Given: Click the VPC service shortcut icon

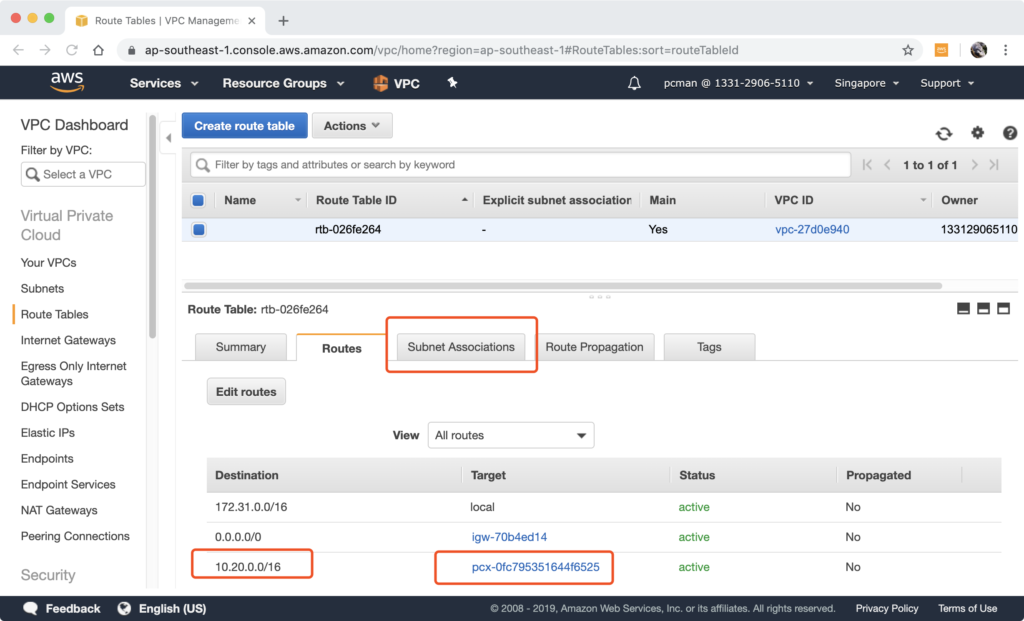Looking at the screenshot, I should point(396,83).
